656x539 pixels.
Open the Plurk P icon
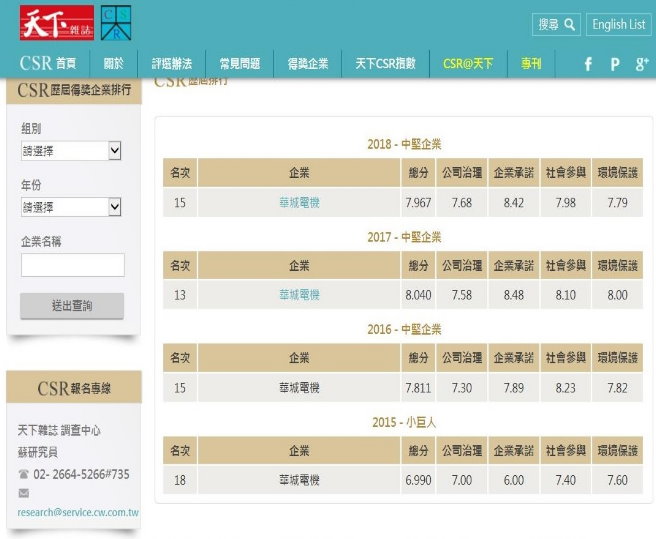pos(615,64)
